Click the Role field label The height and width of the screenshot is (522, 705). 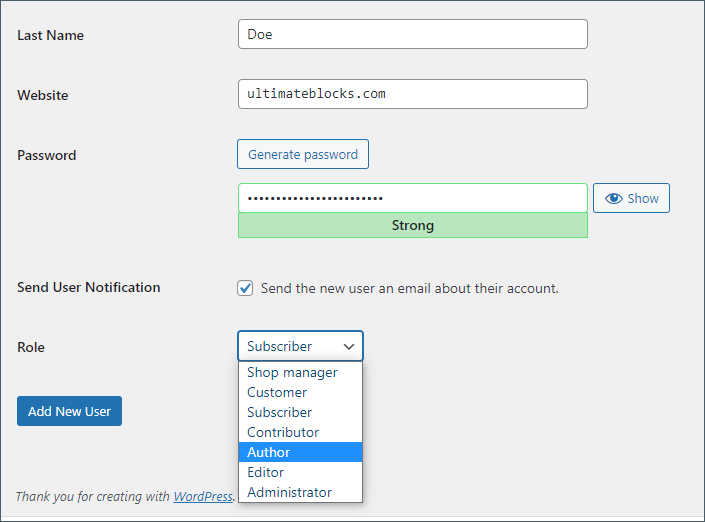[31, 347]
